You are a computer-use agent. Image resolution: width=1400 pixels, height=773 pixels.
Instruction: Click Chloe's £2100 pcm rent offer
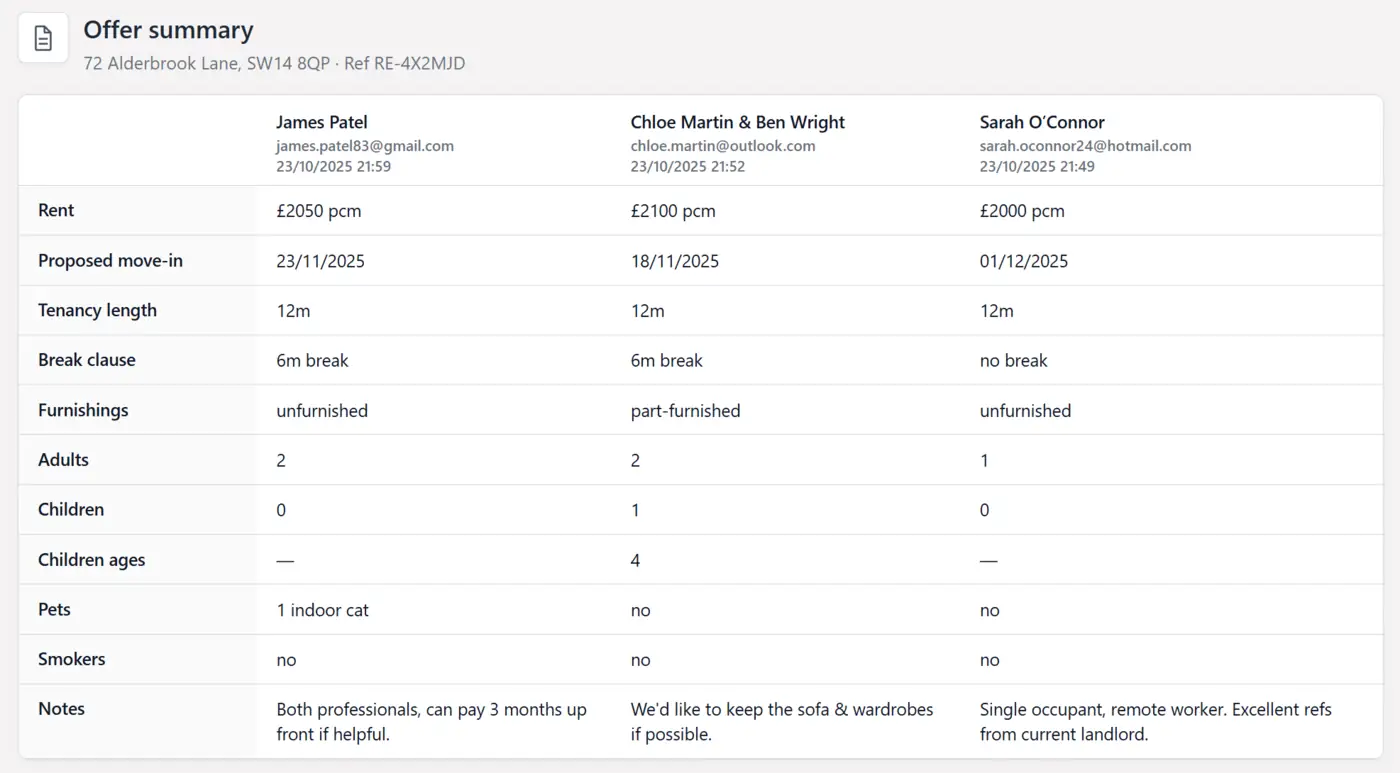point(673,210)
